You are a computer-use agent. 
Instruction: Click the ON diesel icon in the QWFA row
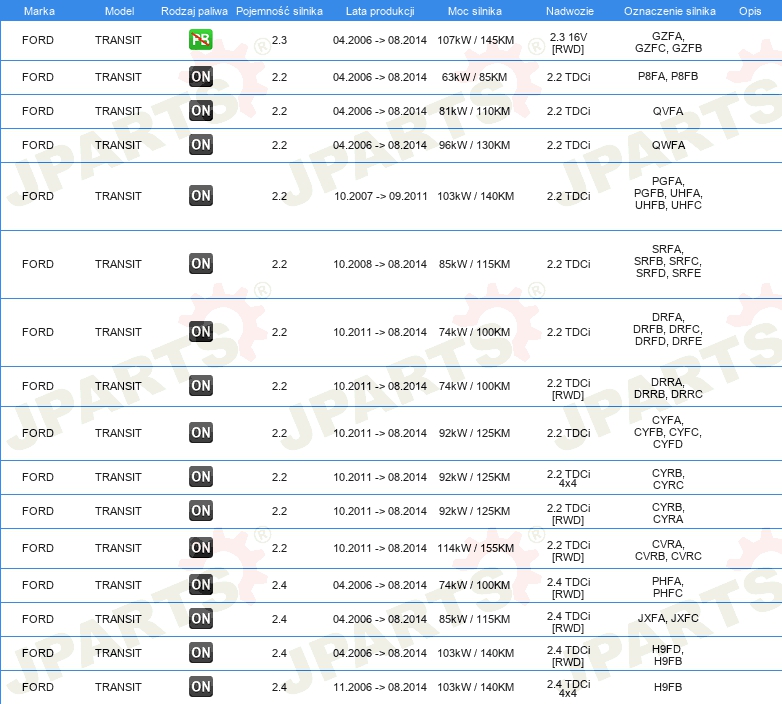pyautogui.click(x=201, y=145)
